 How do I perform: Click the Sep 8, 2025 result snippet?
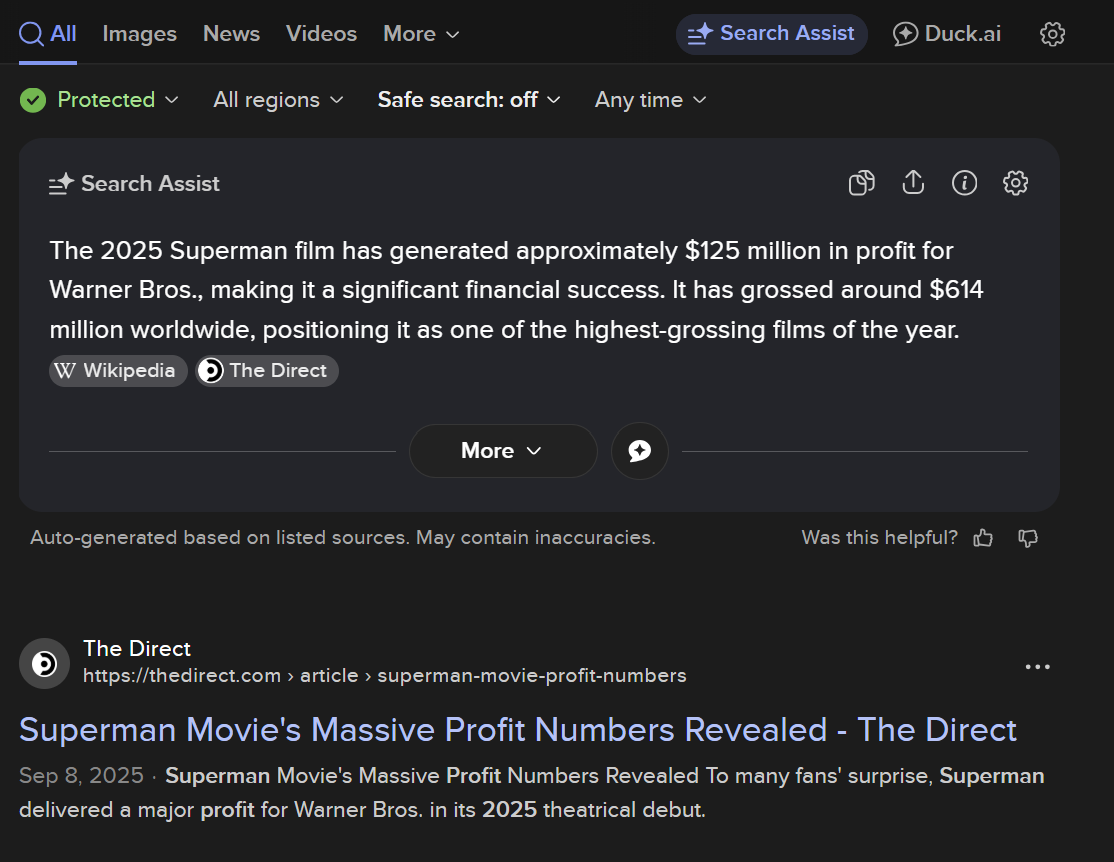pyautogui.click(x=531, y=792)
